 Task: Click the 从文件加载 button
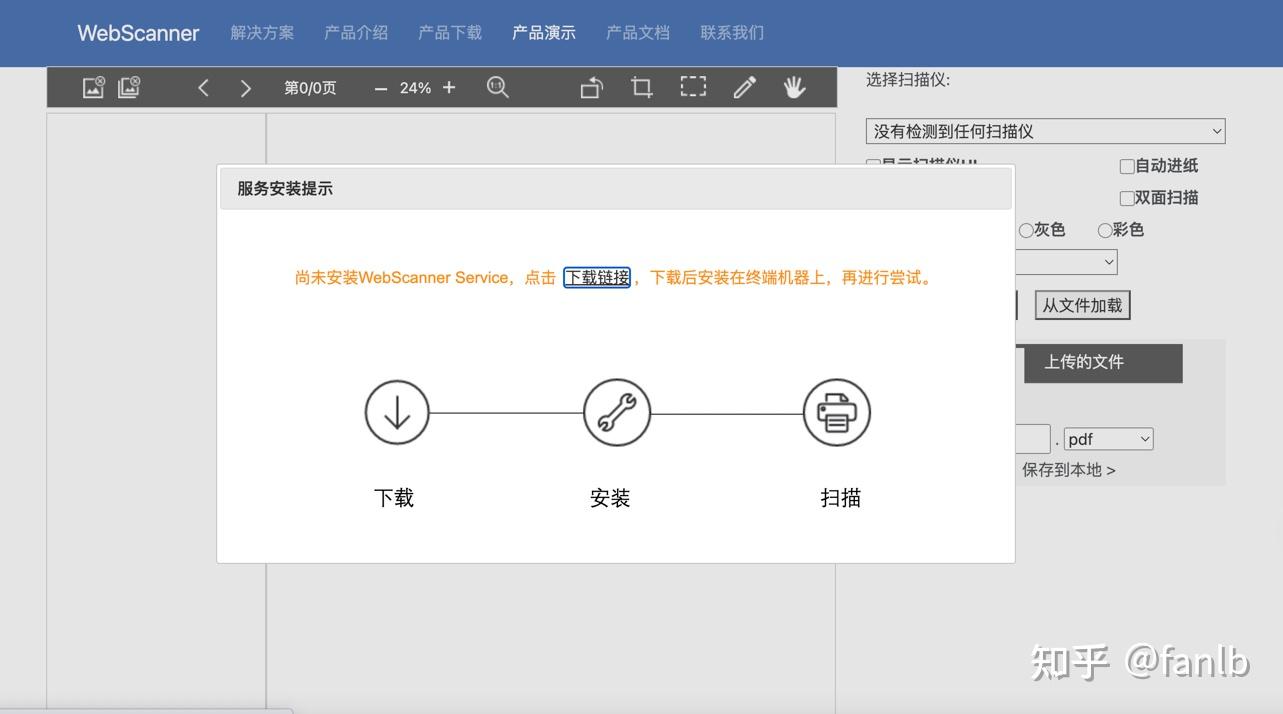[1082, 304]
